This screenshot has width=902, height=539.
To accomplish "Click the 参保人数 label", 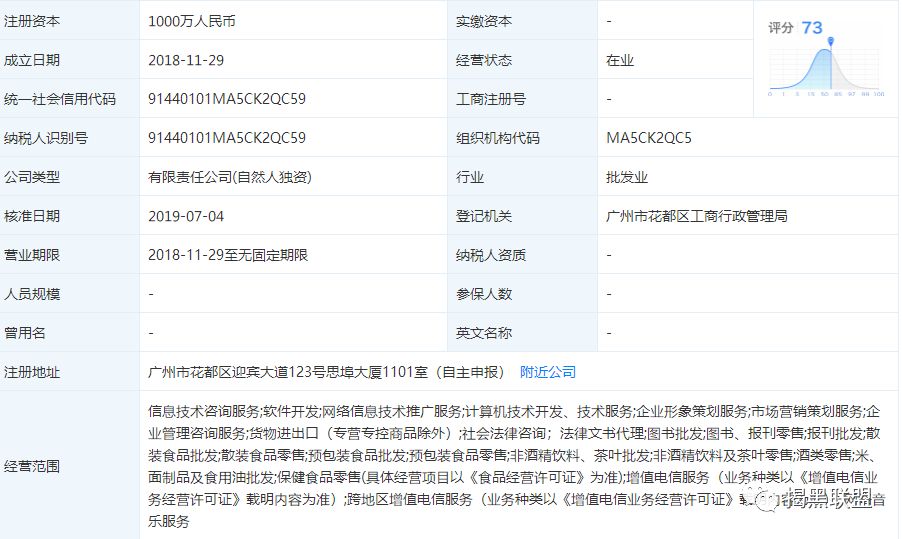I will pyautogui.click(x=484, y=294).
